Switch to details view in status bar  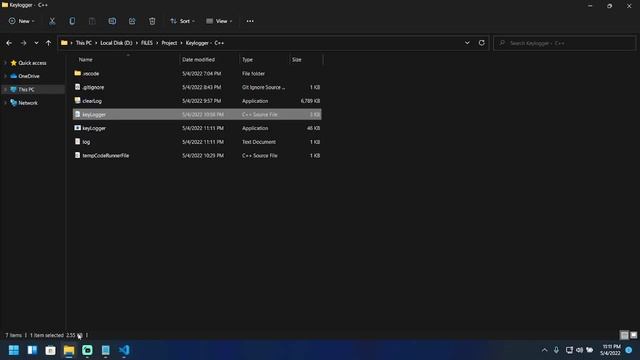(x=624, y=335)
